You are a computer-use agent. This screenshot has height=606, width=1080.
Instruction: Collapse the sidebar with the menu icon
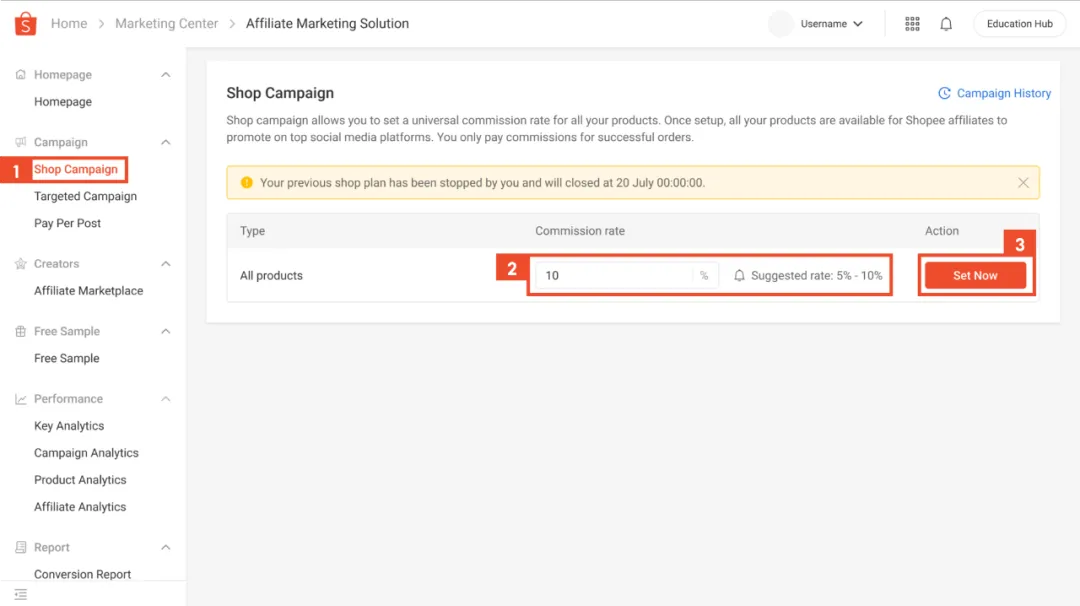click(x=21, y=594)
